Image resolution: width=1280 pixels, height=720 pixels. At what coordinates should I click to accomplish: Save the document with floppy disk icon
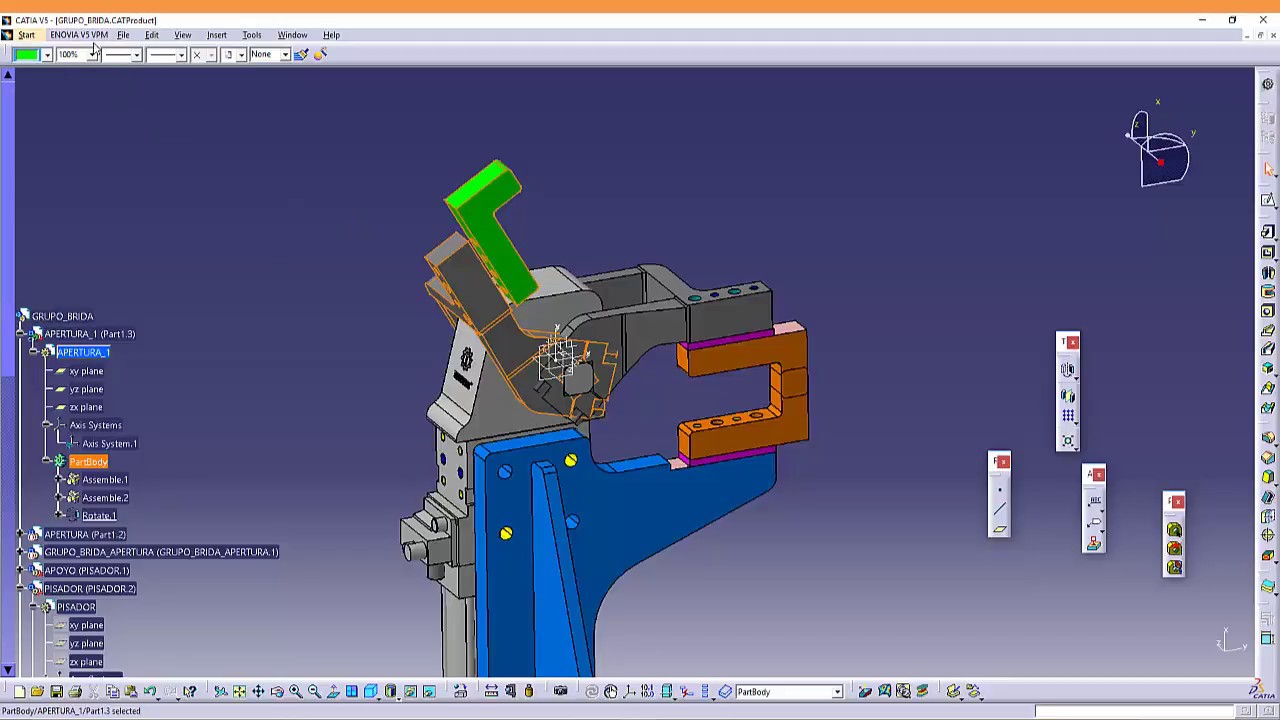[56, 691]
